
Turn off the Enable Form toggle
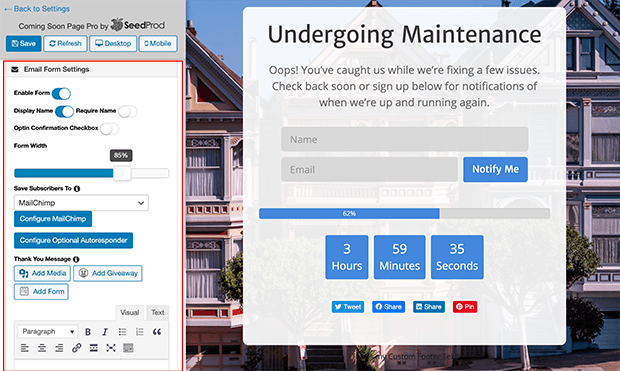(61, 93)
